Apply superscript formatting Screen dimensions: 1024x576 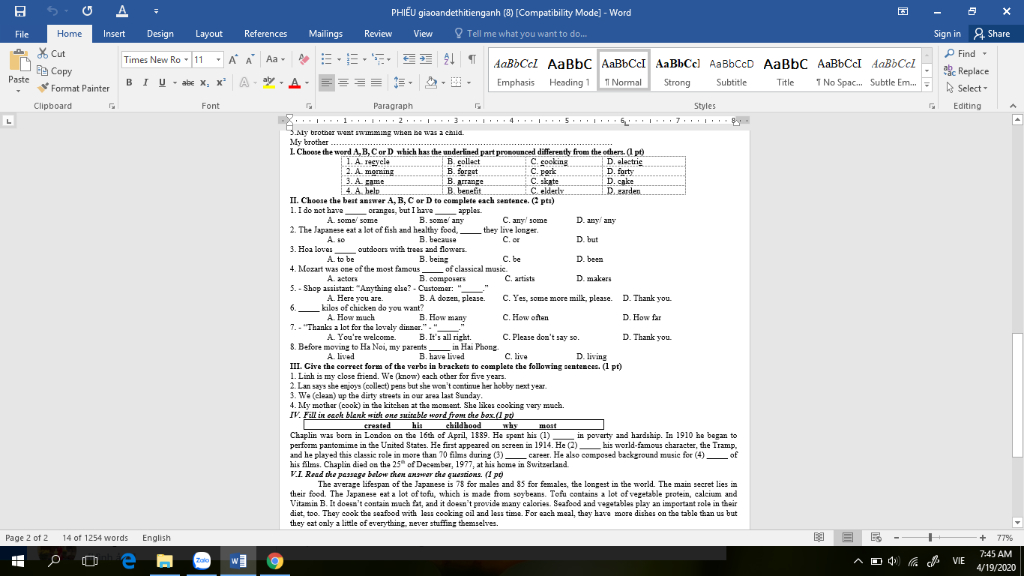[221, 83]
